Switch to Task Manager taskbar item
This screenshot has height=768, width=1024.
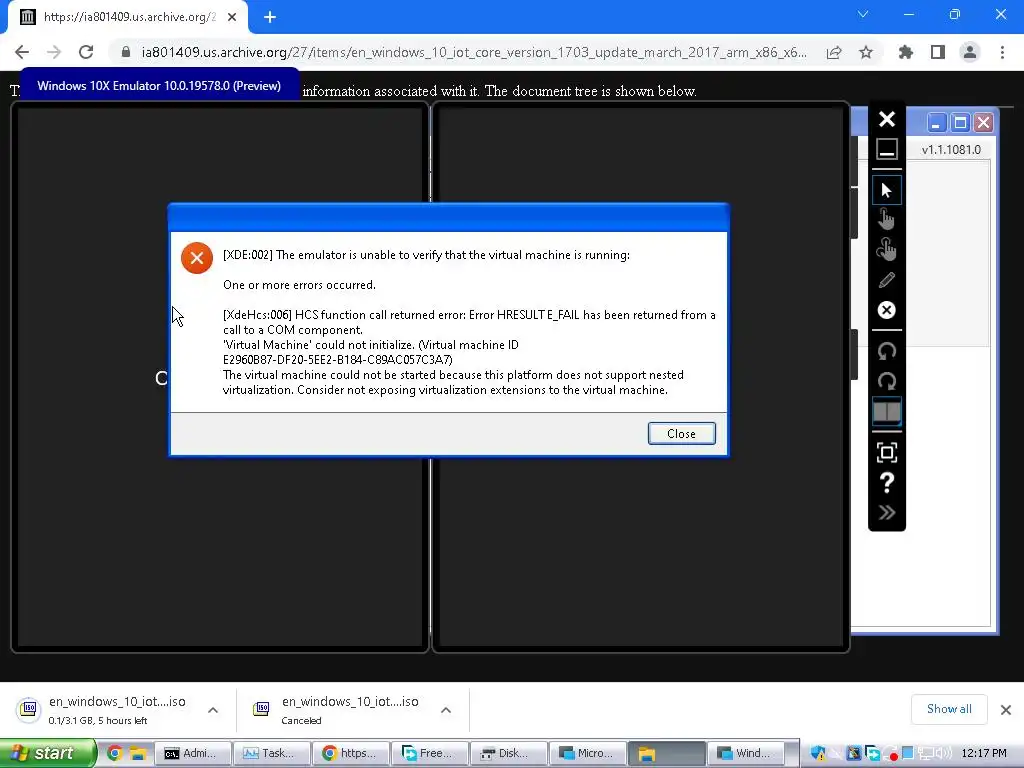pyautogui.click(x=271, y=754)
